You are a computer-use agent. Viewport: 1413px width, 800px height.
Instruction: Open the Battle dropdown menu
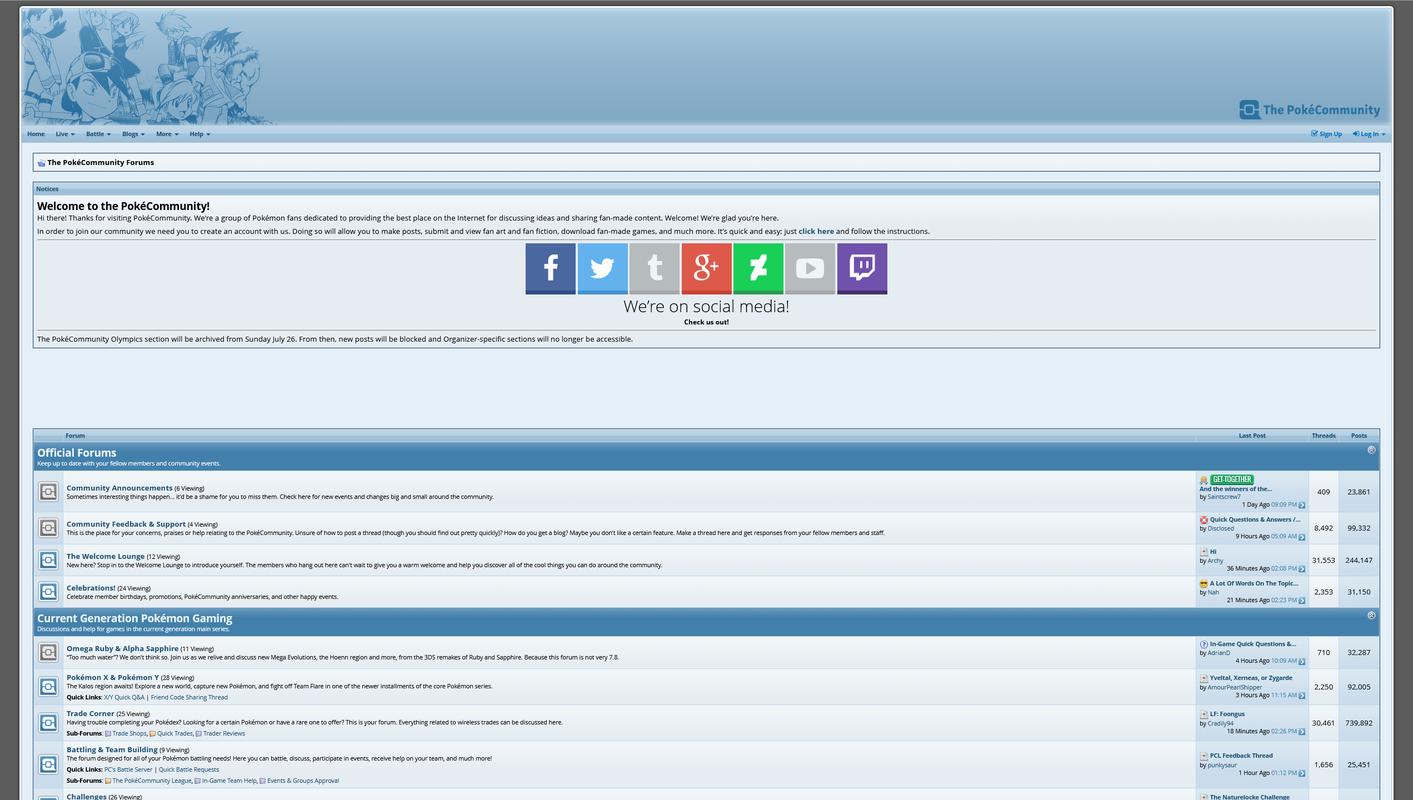[98, 134]
